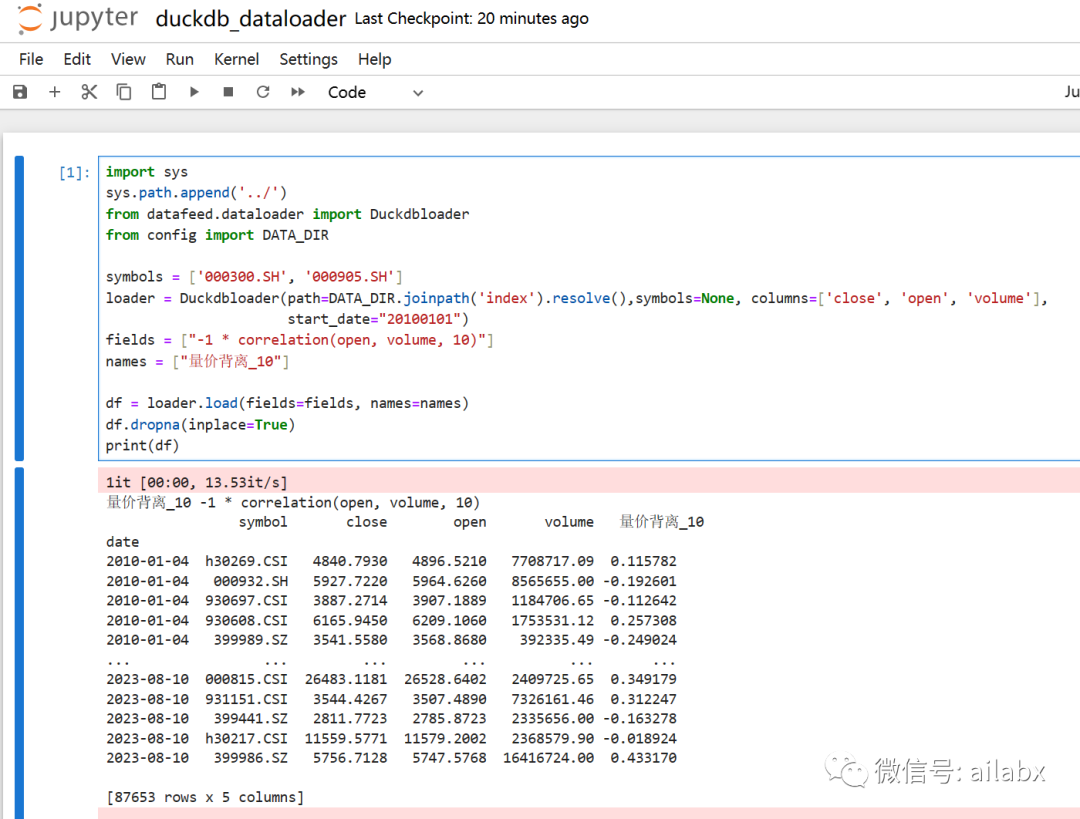Restart the kernel with the circular arrow icon
The image size is (1080, 819).
262,92
